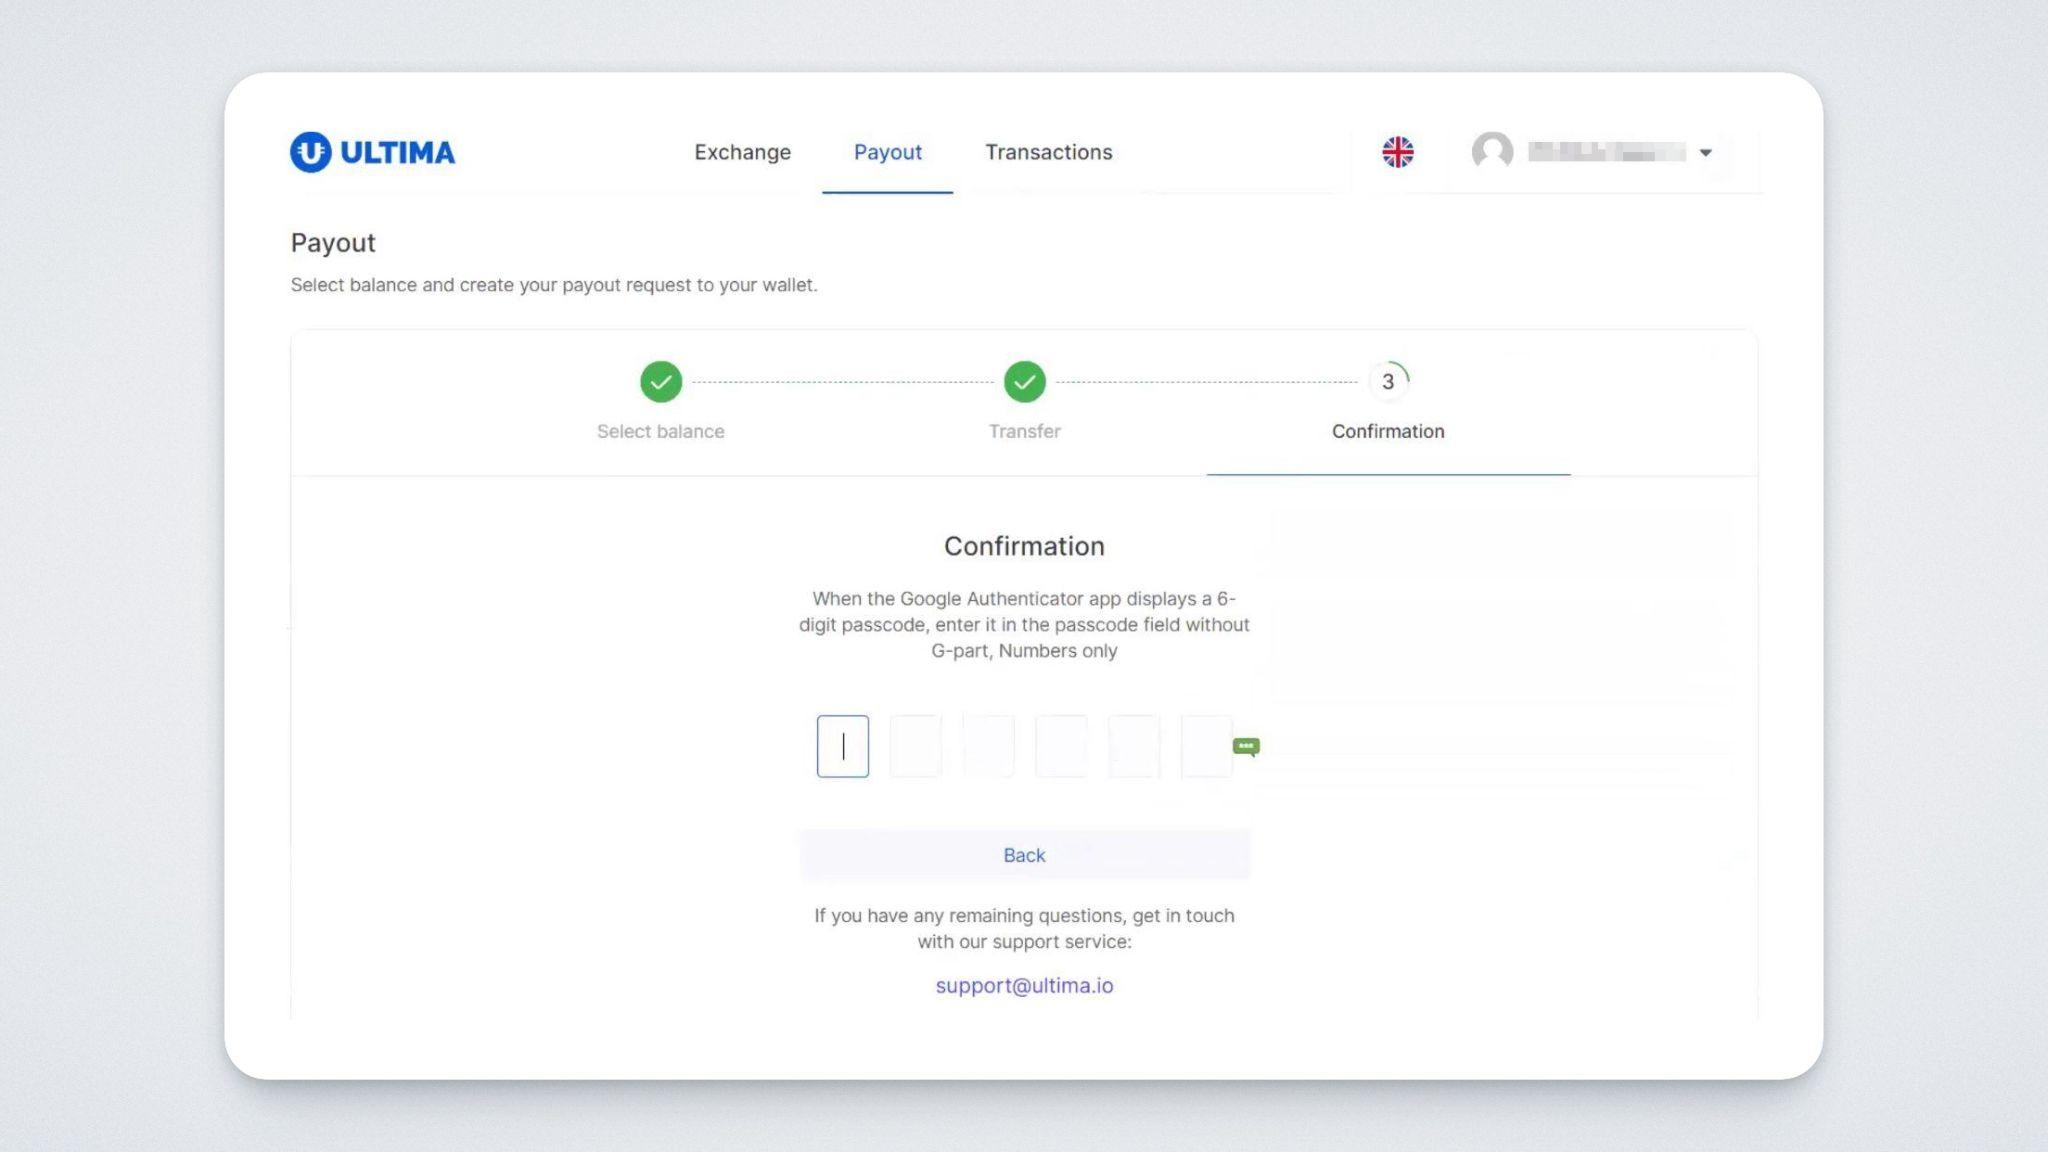Go to the Transactions tab

click(x=1048, y=152)
